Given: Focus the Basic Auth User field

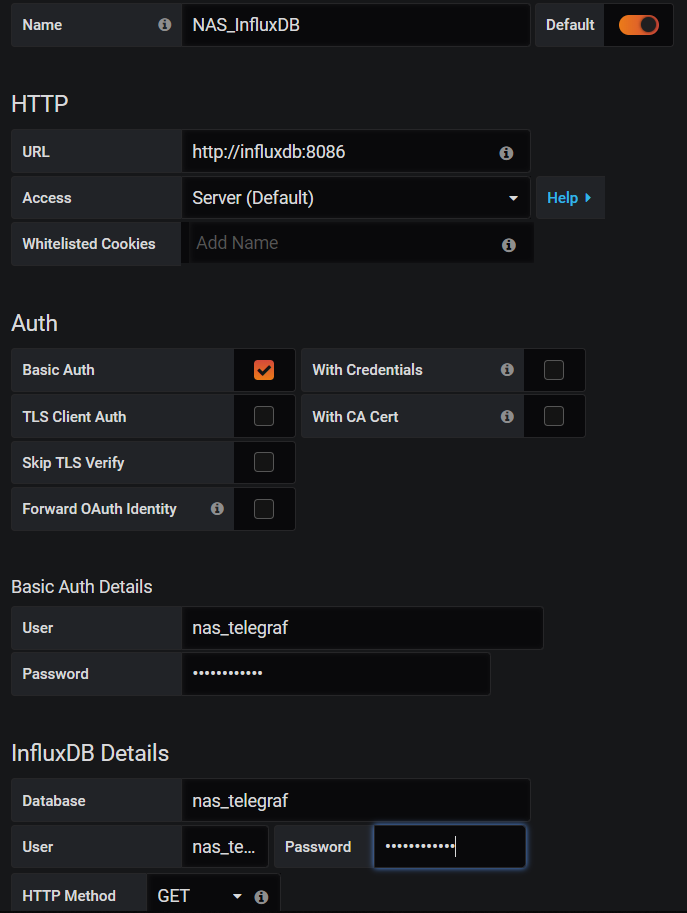Looking at the screenshot, I should tap(362, 628).
